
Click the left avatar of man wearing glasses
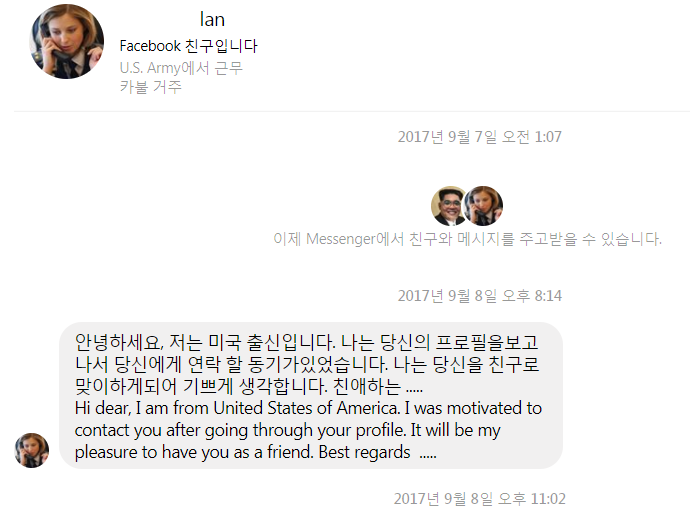[449, 206]
